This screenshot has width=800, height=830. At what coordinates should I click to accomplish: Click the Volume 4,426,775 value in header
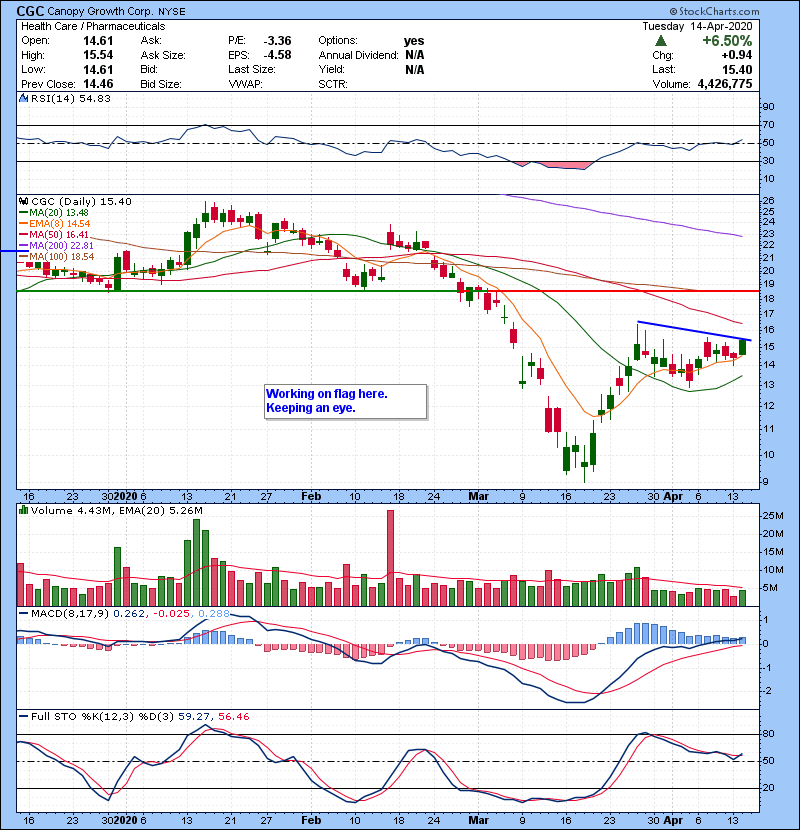tap(725, 84)
